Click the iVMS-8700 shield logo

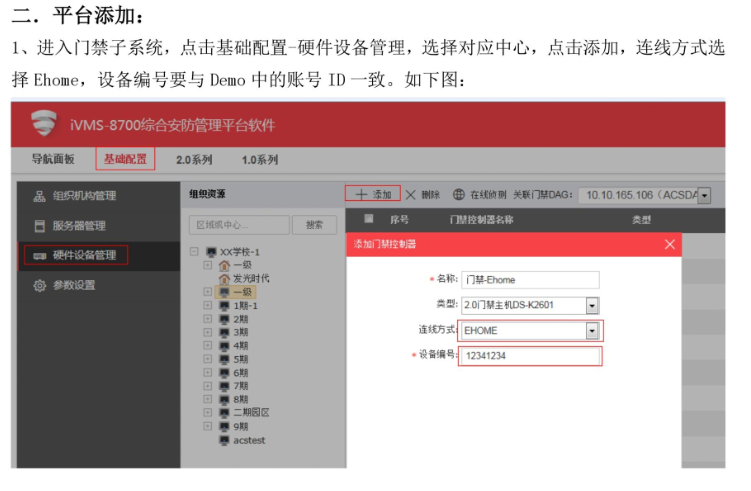coord(44,123)
